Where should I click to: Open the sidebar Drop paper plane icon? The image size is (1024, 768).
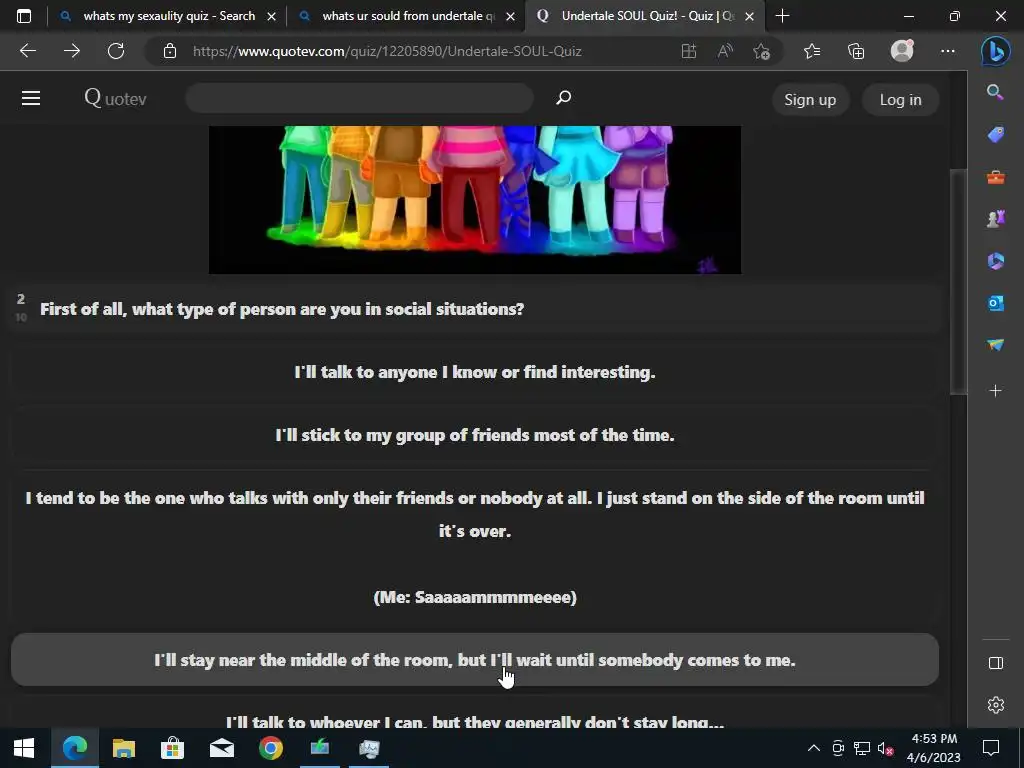995,345
